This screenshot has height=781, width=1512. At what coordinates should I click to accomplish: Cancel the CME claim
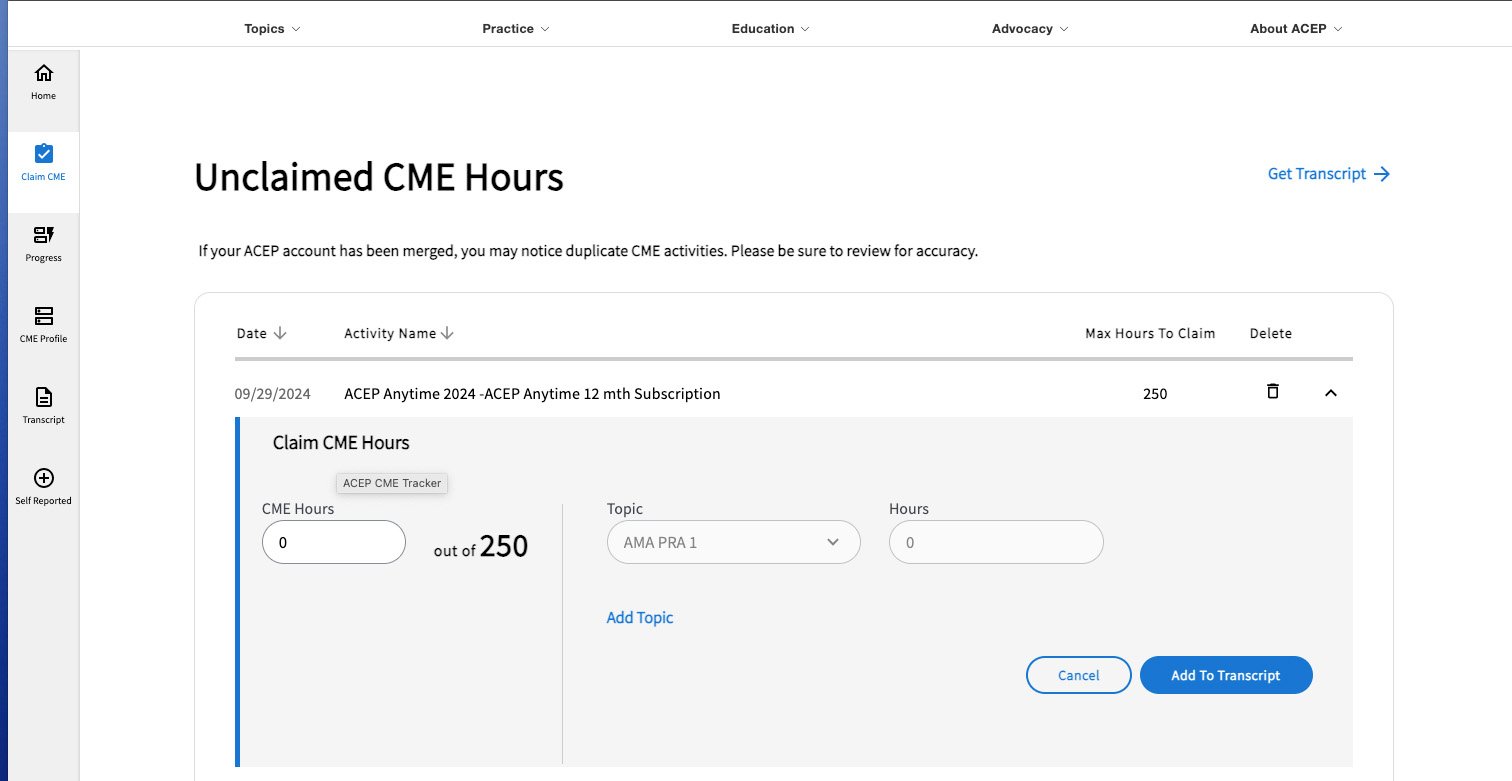point(1079,675)
